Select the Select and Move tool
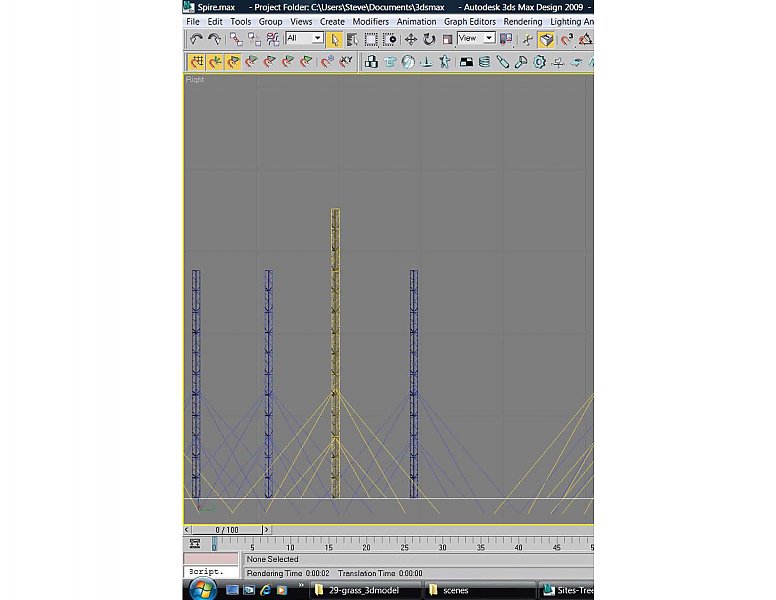This screenshot has height=600, width=776. pyautogui.click(x=411, y=40)
